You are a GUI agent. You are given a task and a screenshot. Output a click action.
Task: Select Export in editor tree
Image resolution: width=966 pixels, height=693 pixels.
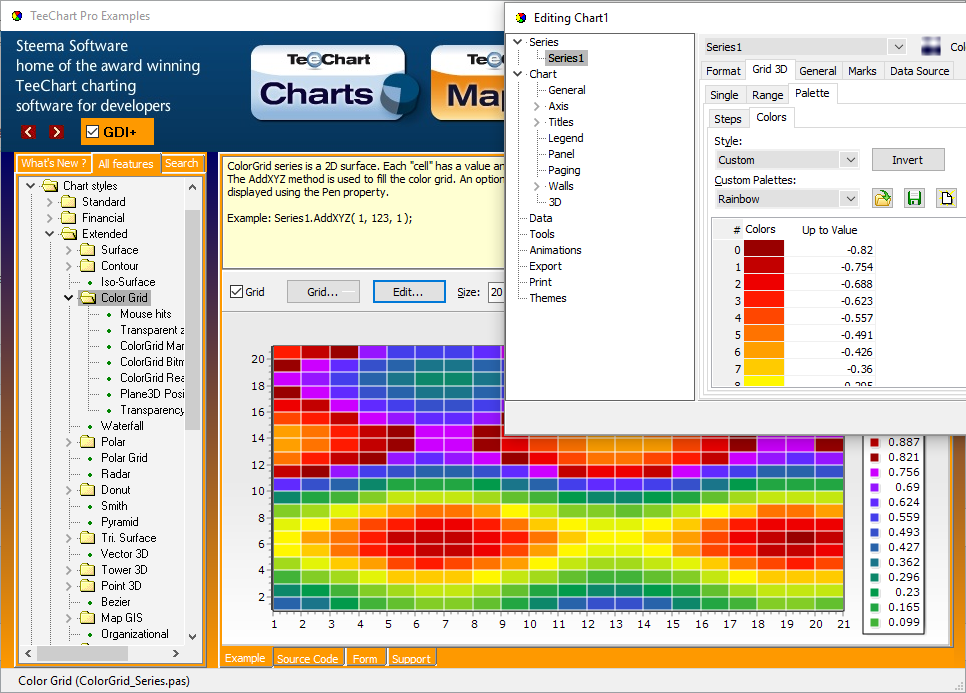tap(545, 266)
